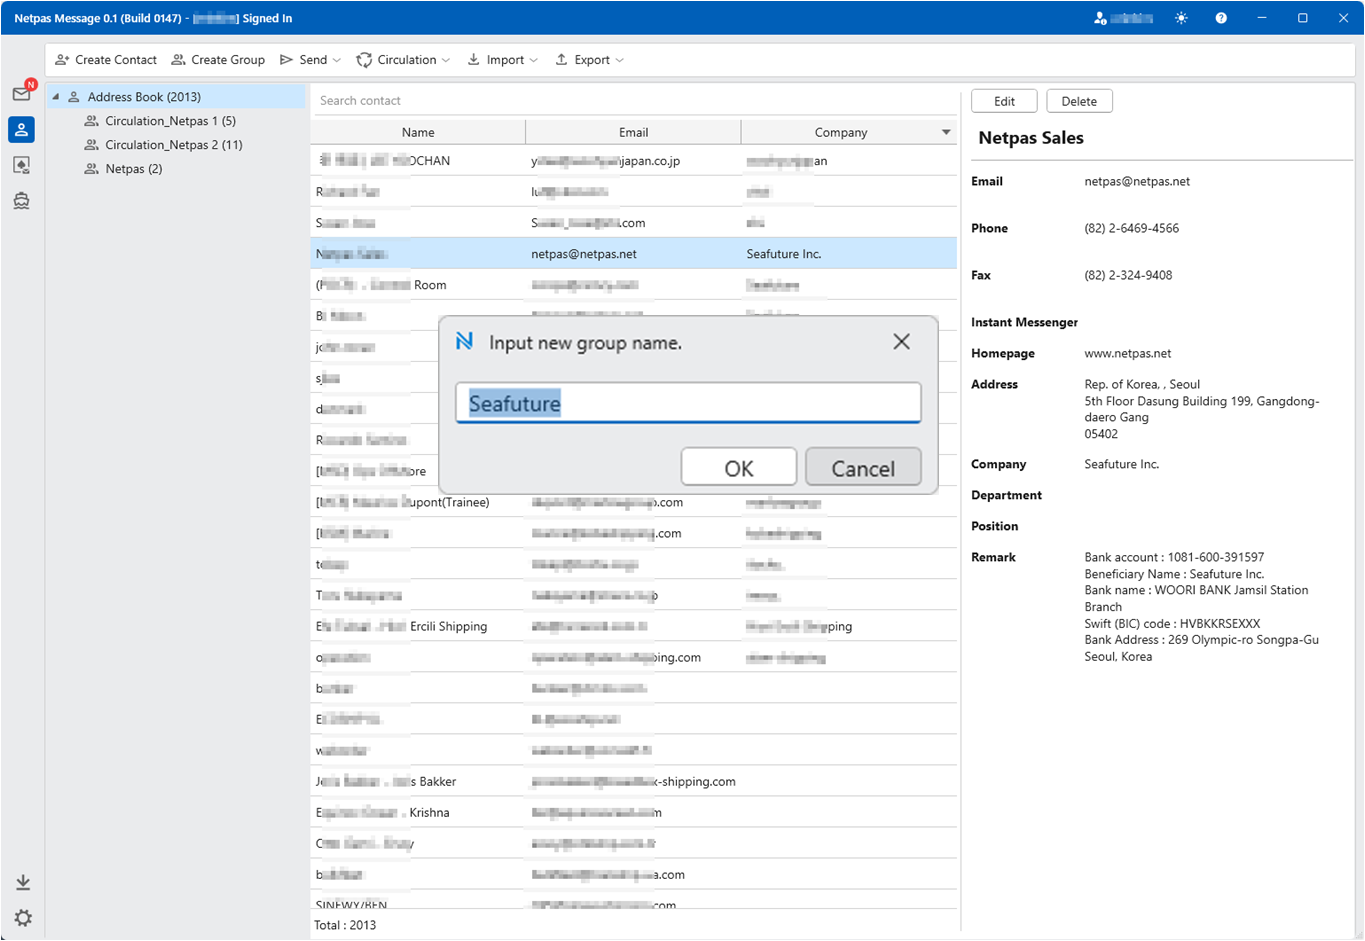
Task: Open the mail inbox sidebar icon
Action: (21, 94)
